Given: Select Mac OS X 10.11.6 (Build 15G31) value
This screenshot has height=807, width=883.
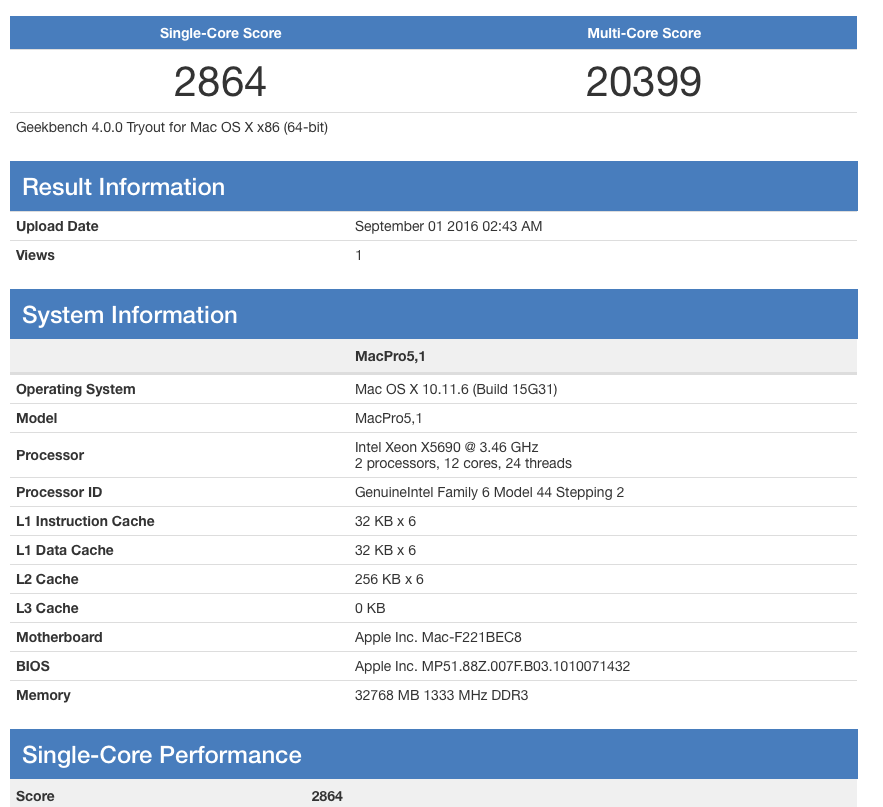Looking at the screenshot, I should [456, 389].
